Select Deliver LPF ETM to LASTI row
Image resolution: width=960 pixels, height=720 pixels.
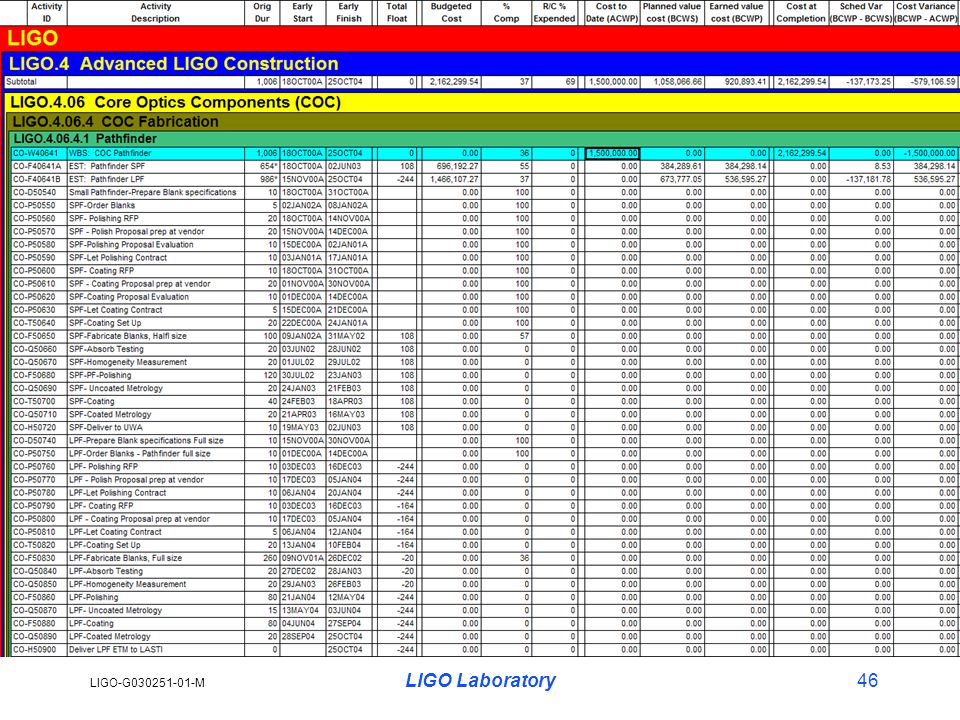486,650
